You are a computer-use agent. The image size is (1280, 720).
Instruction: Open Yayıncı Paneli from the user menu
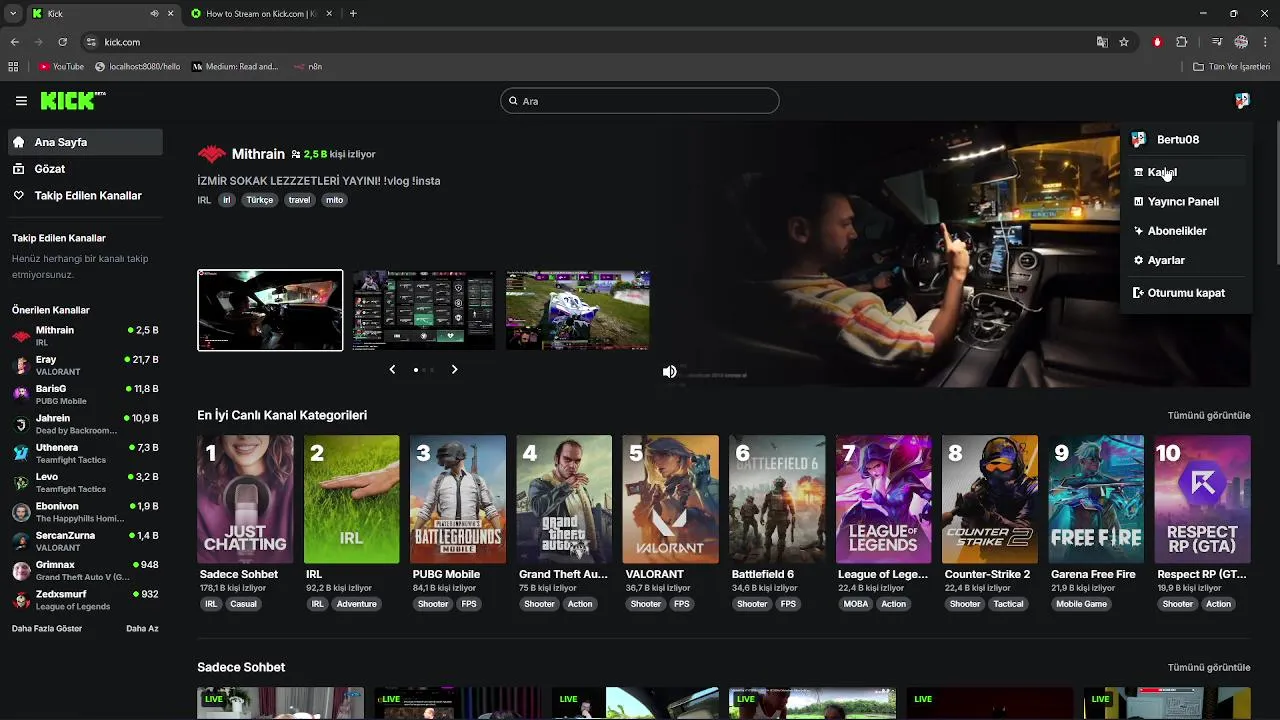(x=1187, y=202)
